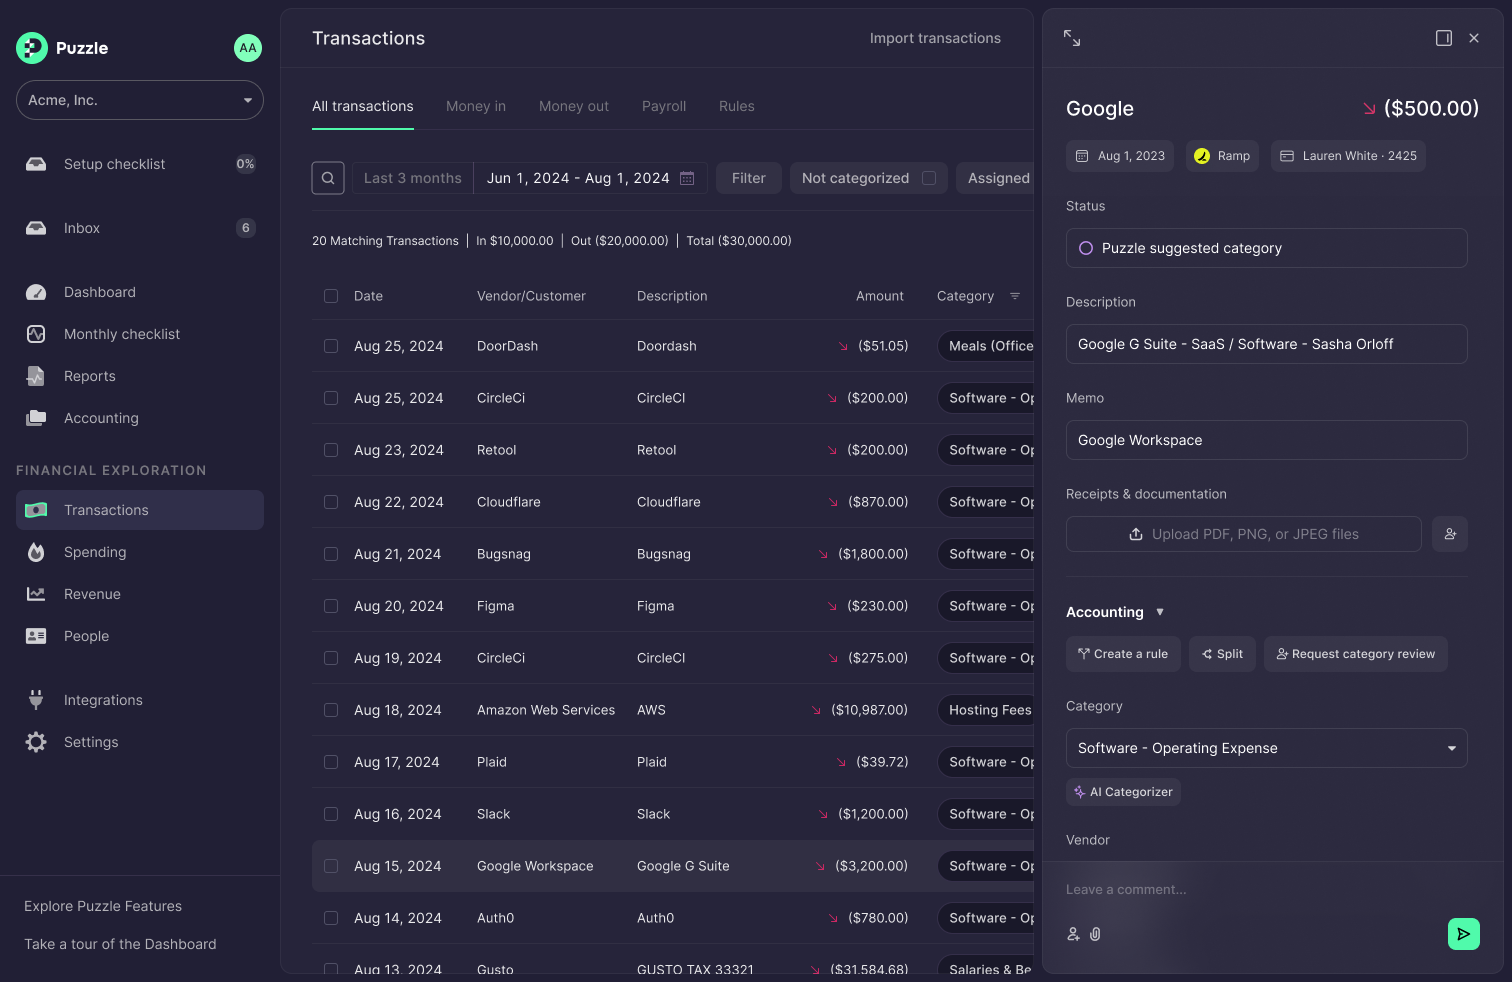Image resolution: width=1512 pixels, height=982 pixels.
Task: Open Hosting Fees category pill for AWS
Action: click(x=986, y=710)
